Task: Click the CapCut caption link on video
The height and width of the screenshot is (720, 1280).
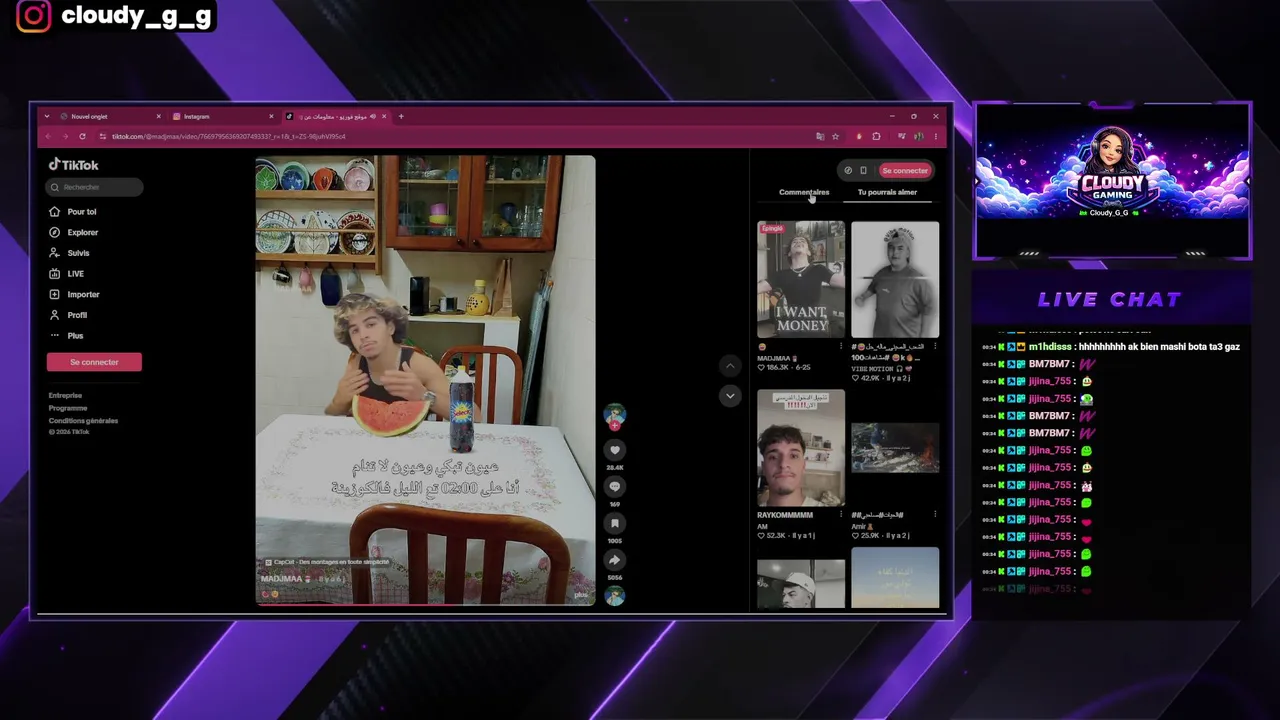Action: [327, 562]
